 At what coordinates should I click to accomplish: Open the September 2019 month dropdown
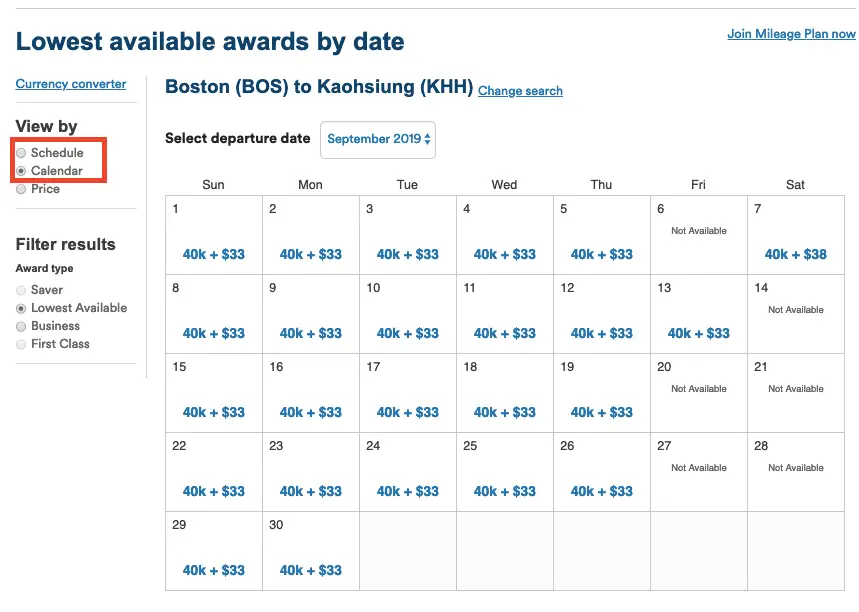point(378,140)
